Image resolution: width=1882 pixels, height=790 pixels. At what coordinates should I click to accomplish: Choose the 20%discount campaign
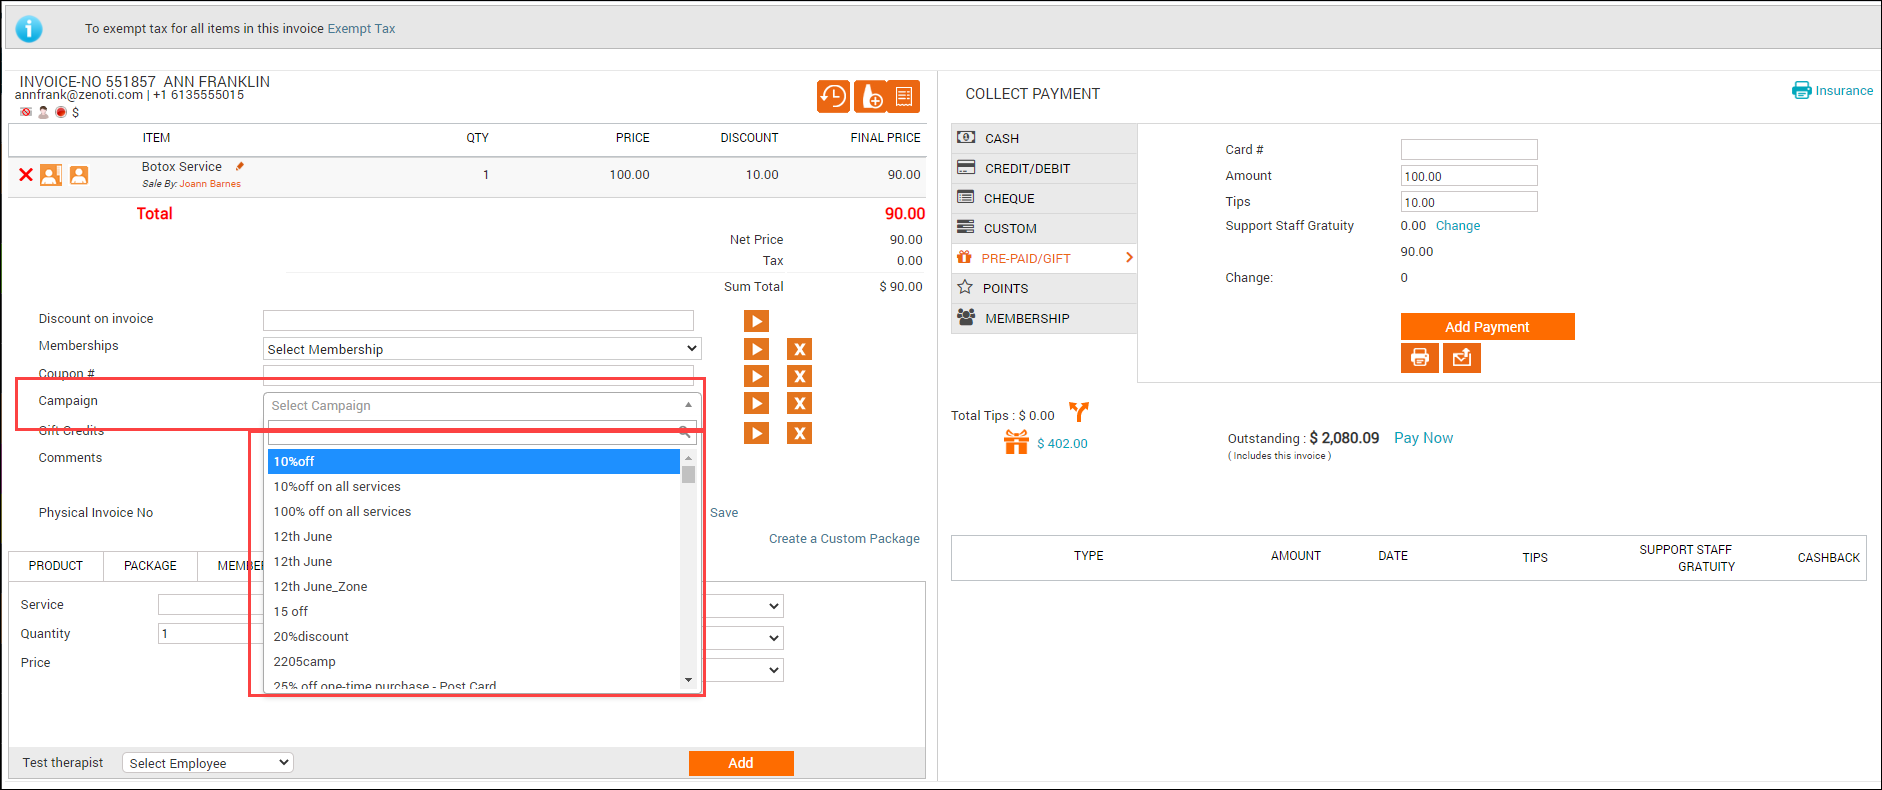[x=474, y=636]
